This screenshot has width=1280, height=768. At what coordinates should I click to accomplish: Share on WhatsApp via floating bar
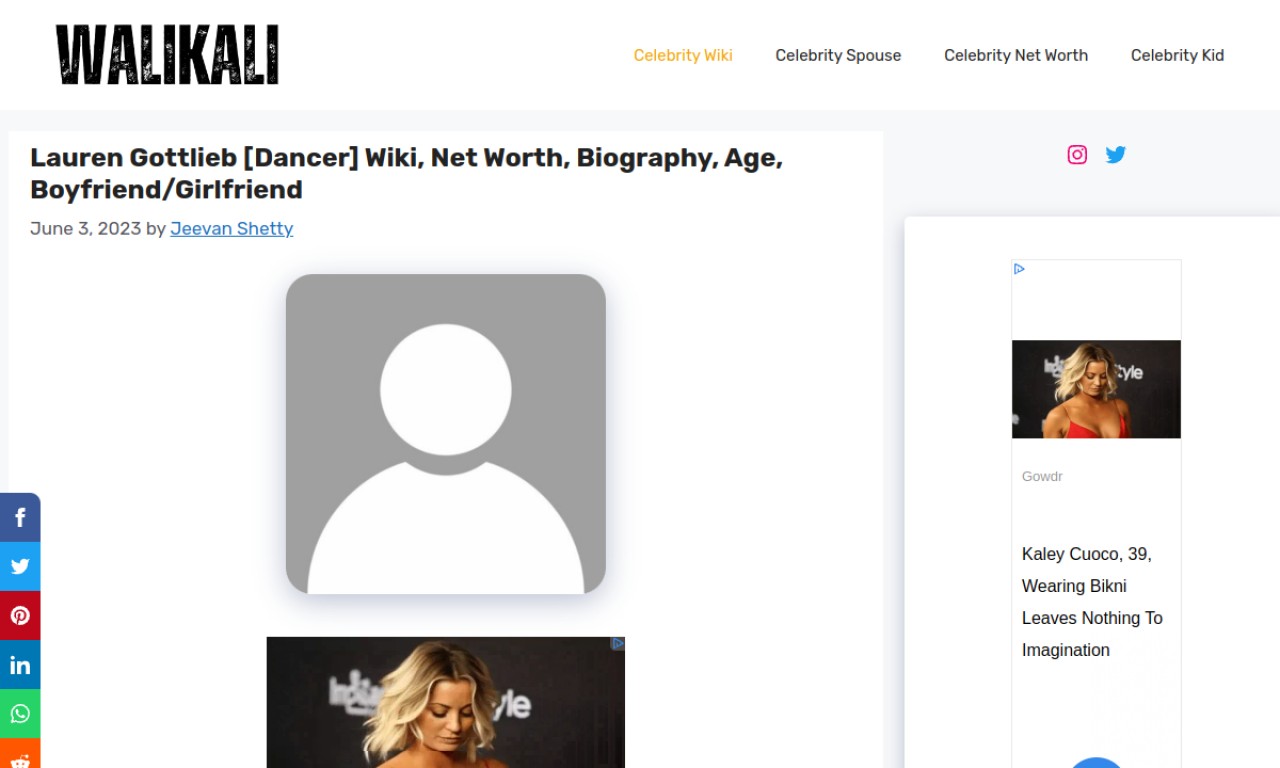(x=20, y=714)
